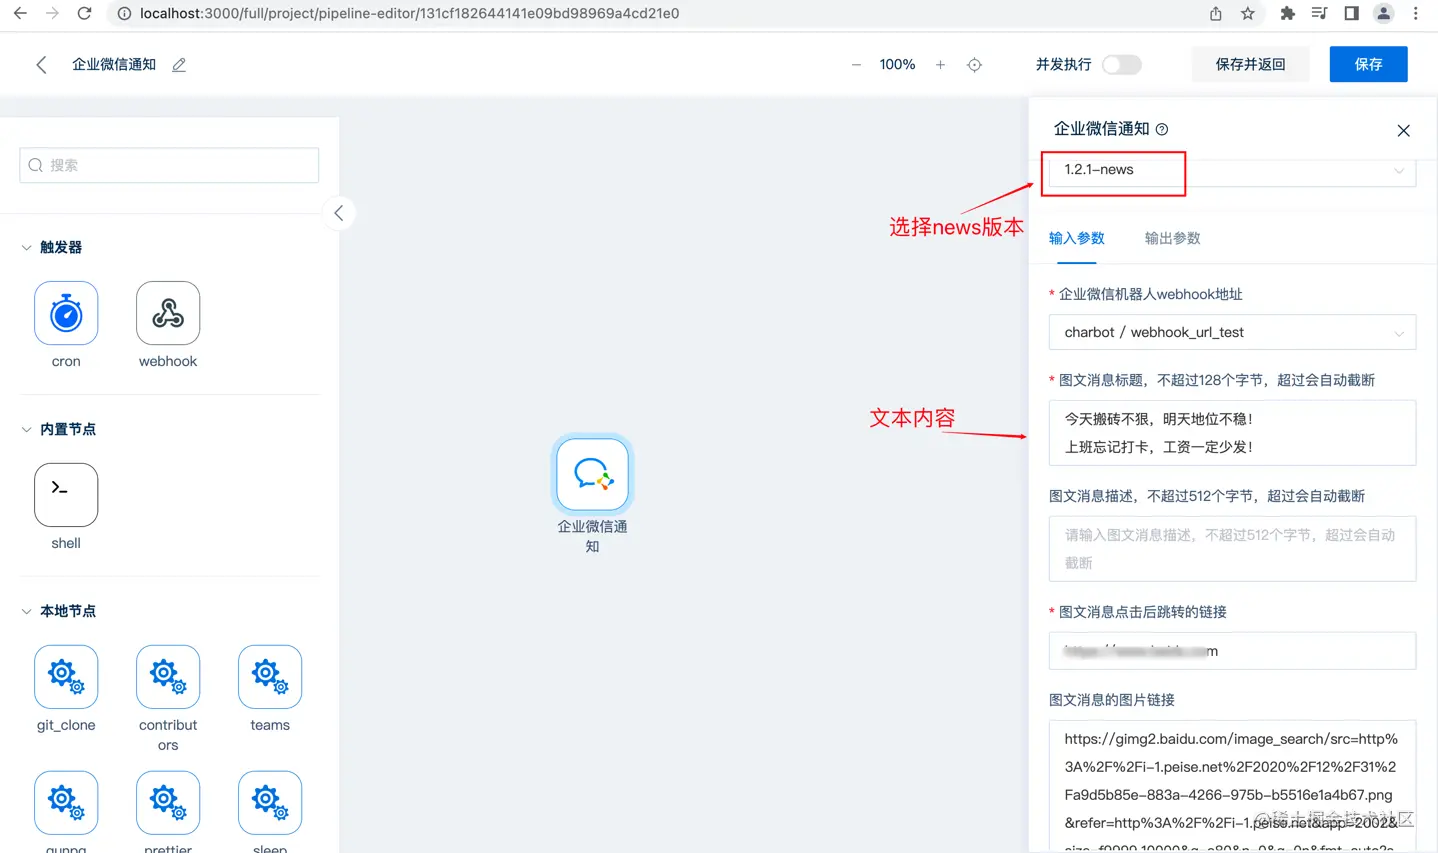
Task: Click the view site information icon in address bar
Action: tap(124, 13)
